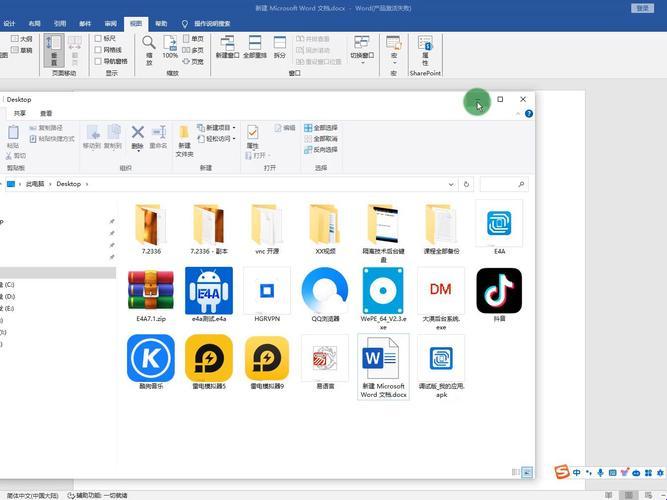The width and height of the screenshot is (667, 500).
Task: Select drive (D:) in the navigation tree
Action: (9, 296)
